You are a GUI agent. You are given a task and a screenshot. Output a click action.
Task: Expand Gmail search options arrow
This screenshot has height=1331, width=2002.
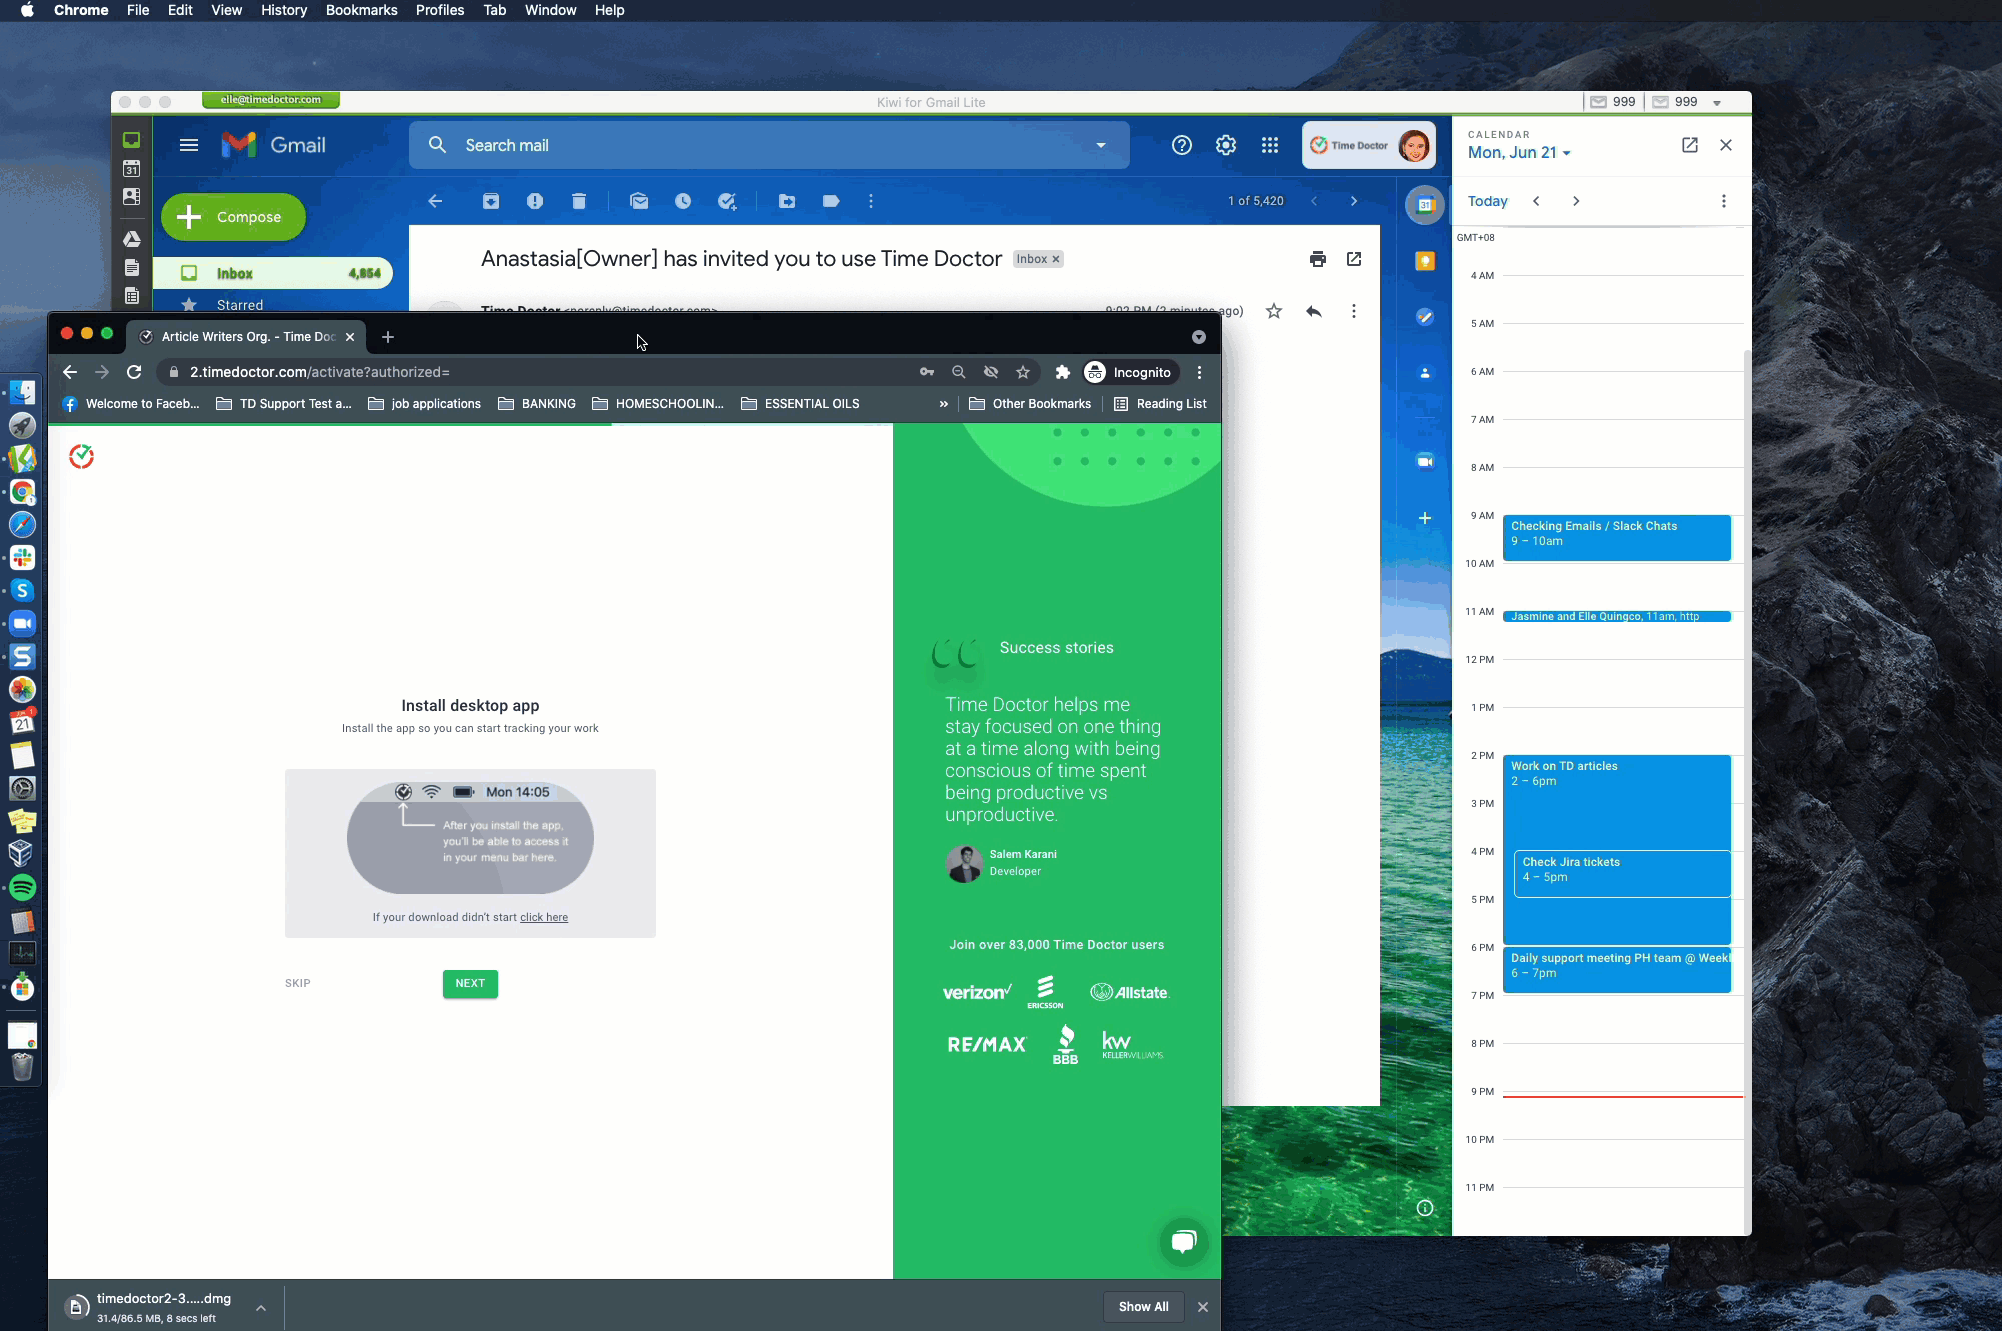coord(1101,145)
